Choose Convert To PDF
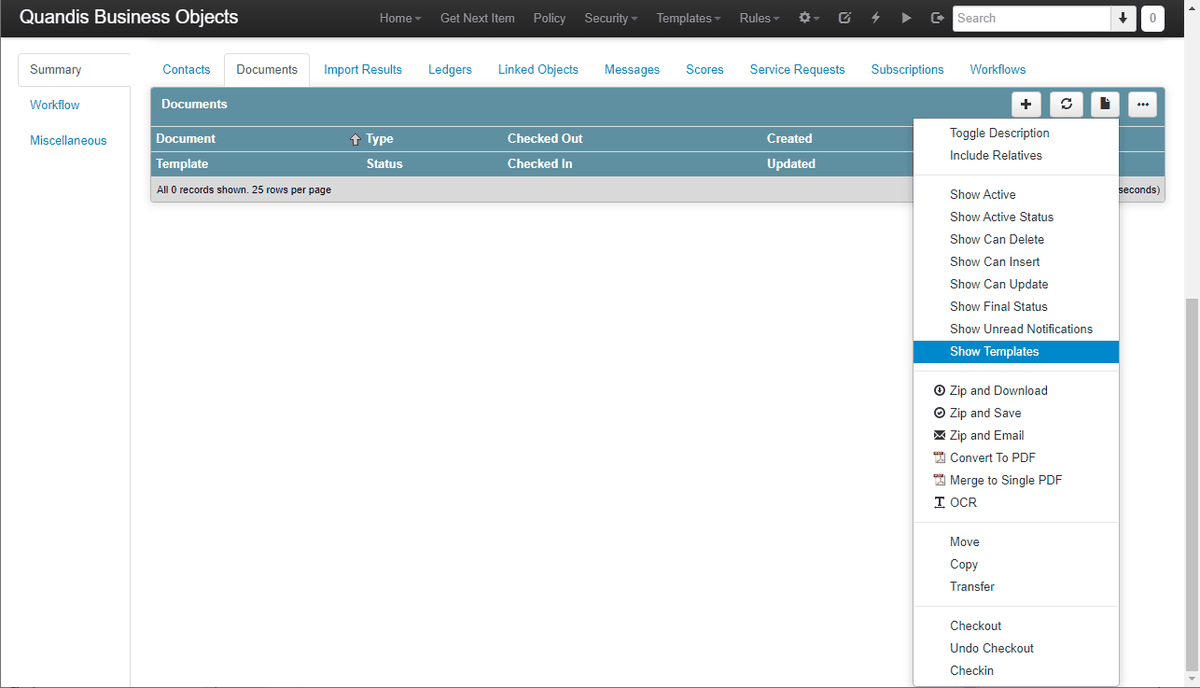The height and width of the screenshot is (688, 1200). (x=1016, y=457)
